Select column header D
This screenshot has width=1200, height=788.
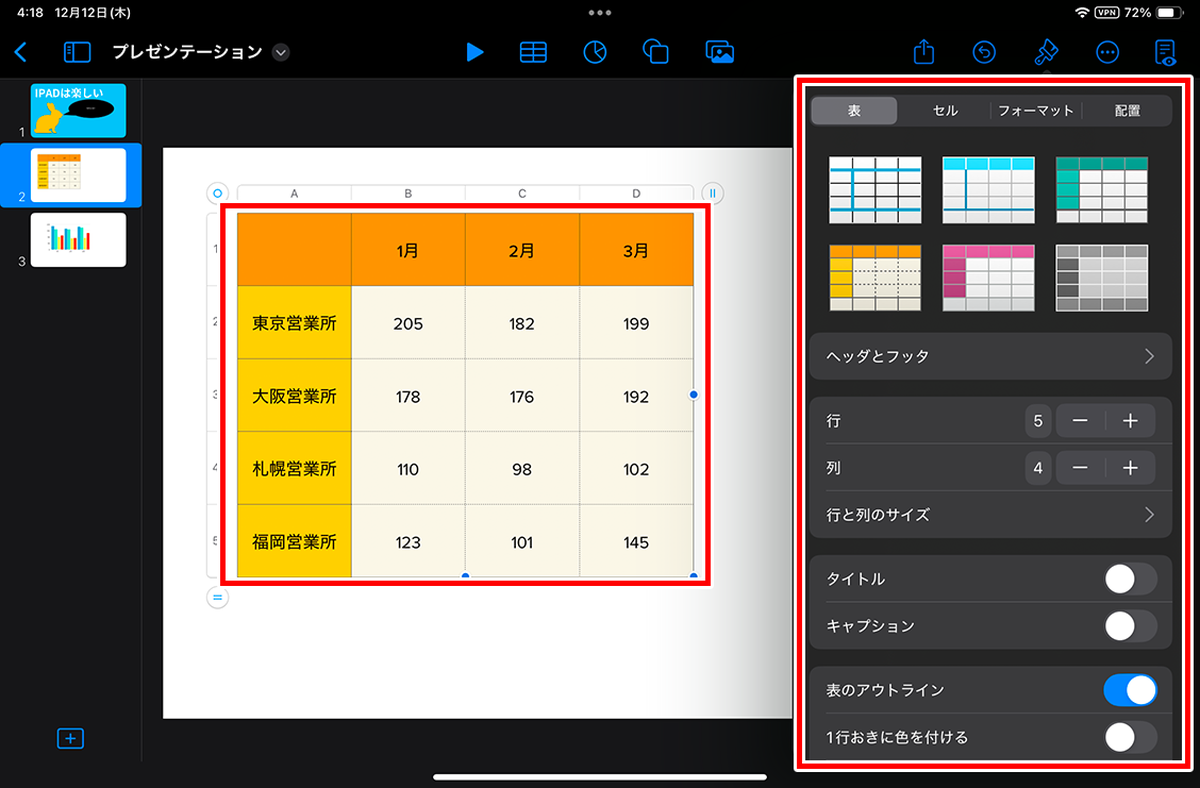[636, 194]
